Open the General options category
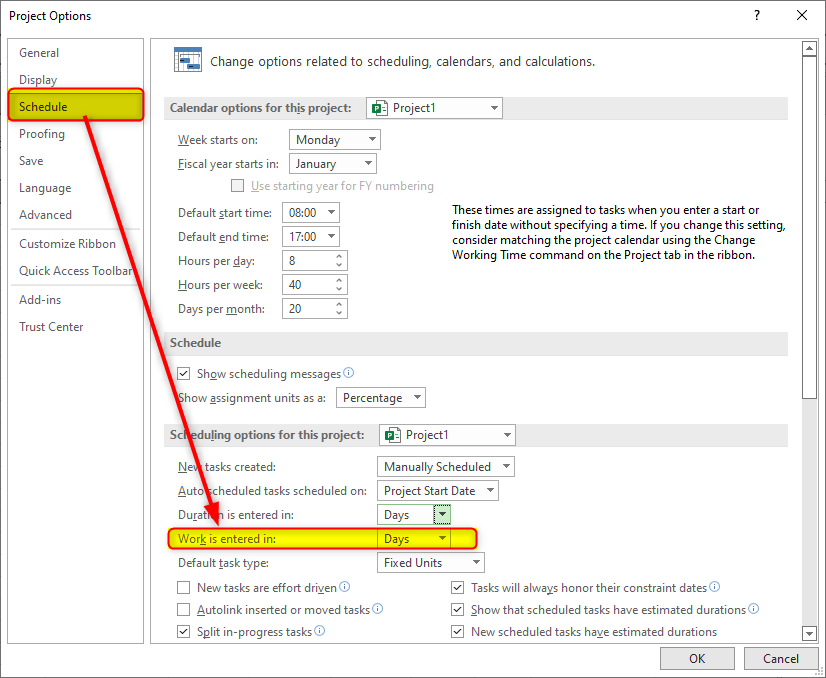Image resolution: width=826 pixels, height=678 pixels. (x=39, y=53)
